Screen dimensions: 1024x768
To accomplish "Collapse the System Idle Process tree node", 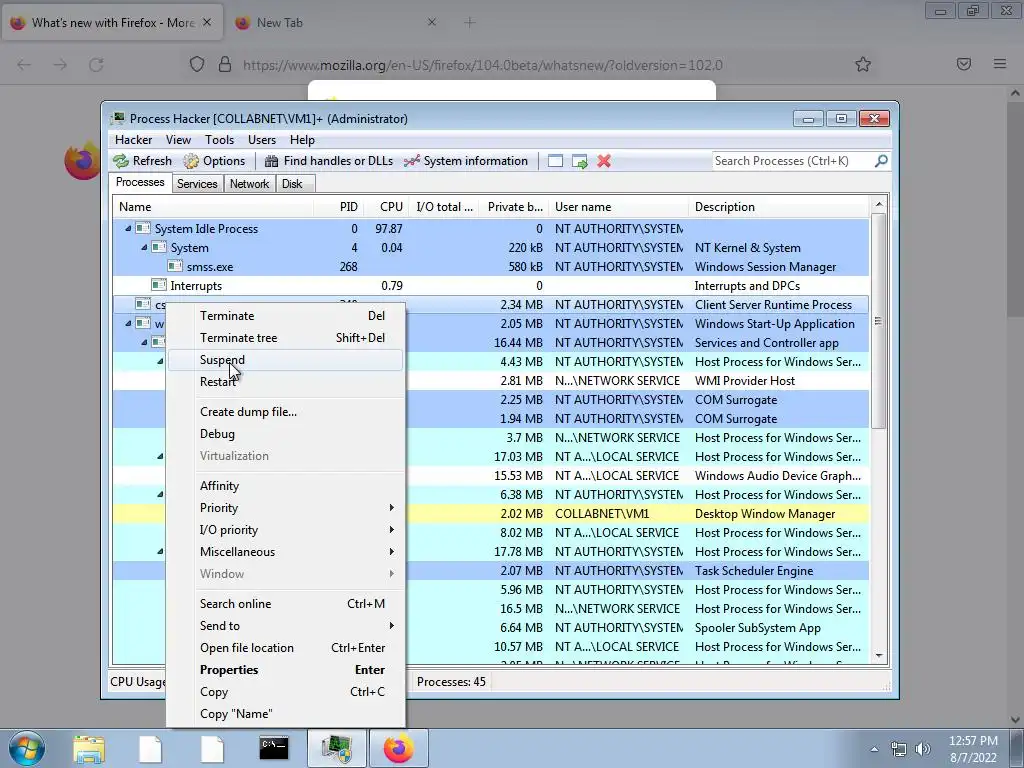I will tap(128, 229).
